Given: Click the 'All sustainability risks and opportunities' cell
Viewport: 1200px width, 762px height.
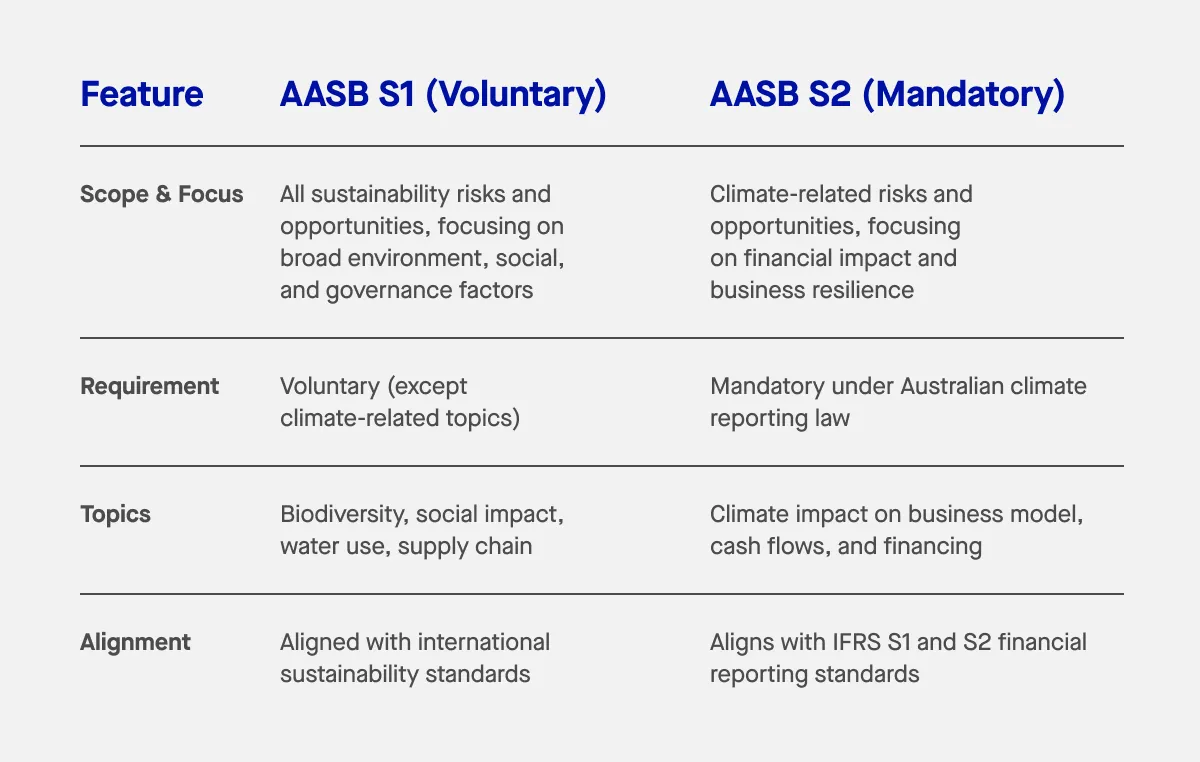Looking at the screenshot, I should pos(423,242).
